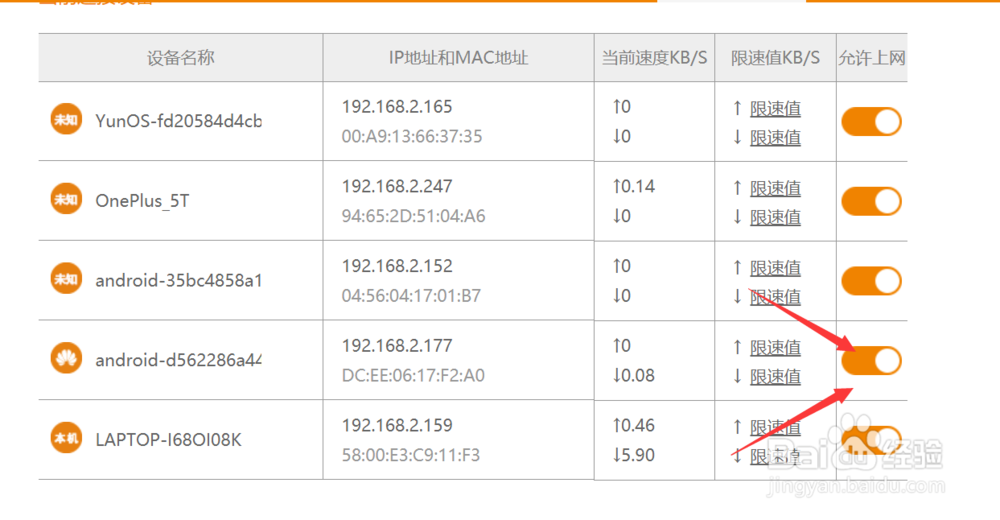The width and height of the screenshot is (1000, 520).
Task: Click the IP address 192.168.2.247
Action: pos(397,186)
